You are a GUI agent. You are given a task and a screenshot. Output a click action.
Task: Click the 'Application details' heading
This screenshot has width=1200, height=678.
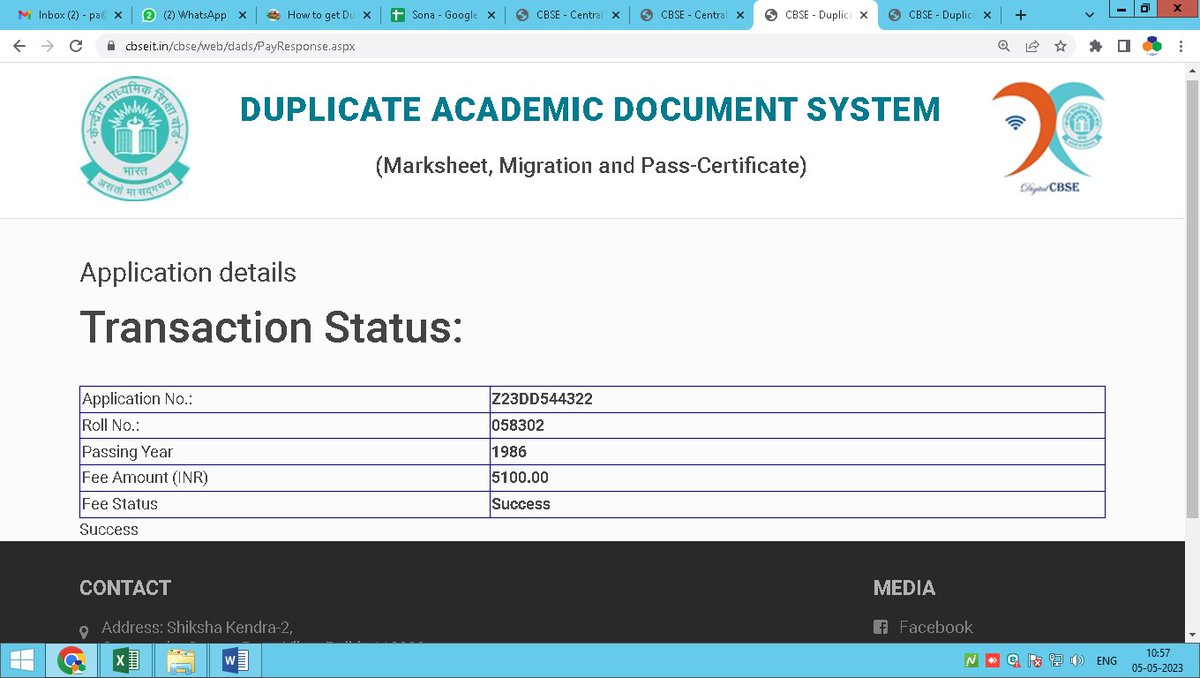188,272
